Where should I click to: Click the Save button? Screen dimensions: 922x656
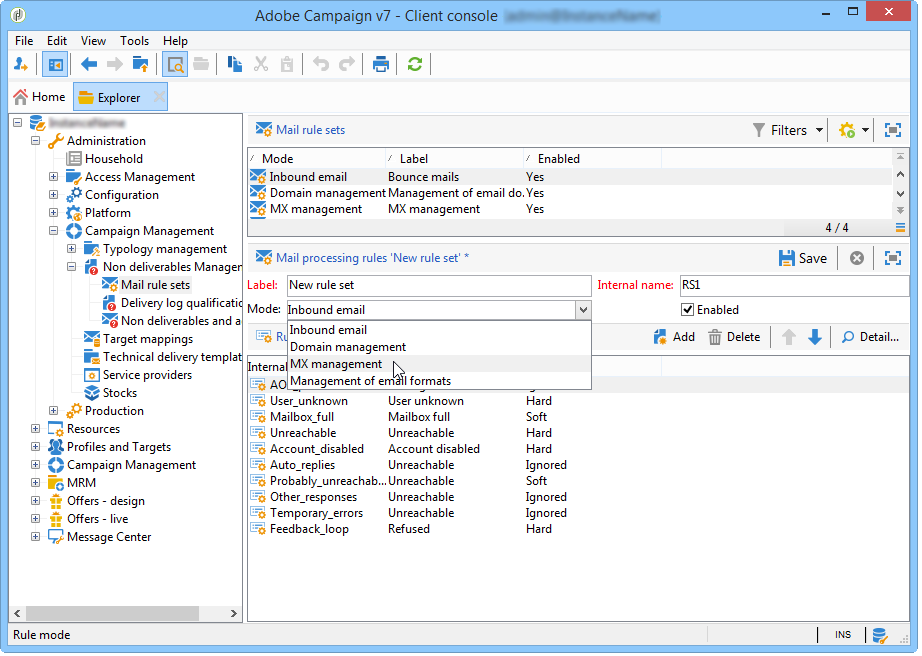pos(803,258)
